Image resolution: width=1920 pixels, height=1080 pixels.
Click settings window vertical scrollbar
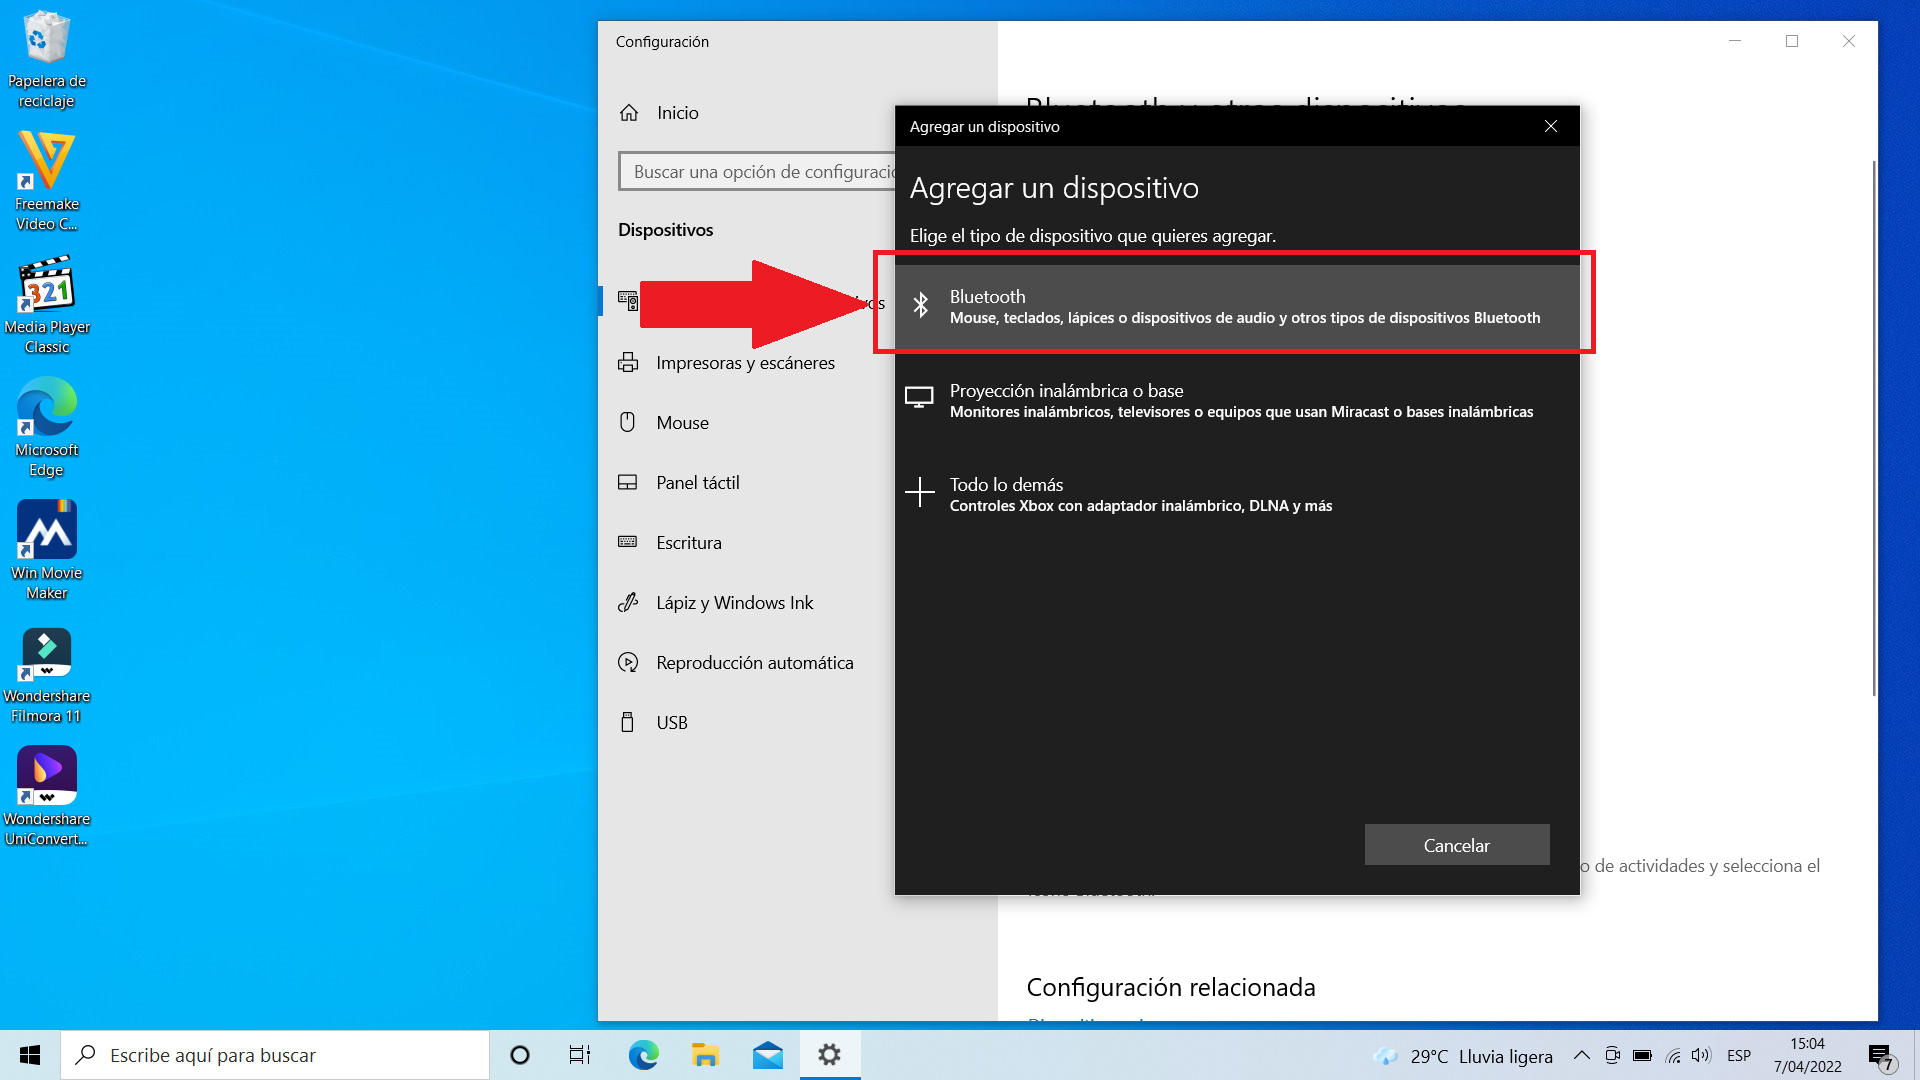point(1873,430)
